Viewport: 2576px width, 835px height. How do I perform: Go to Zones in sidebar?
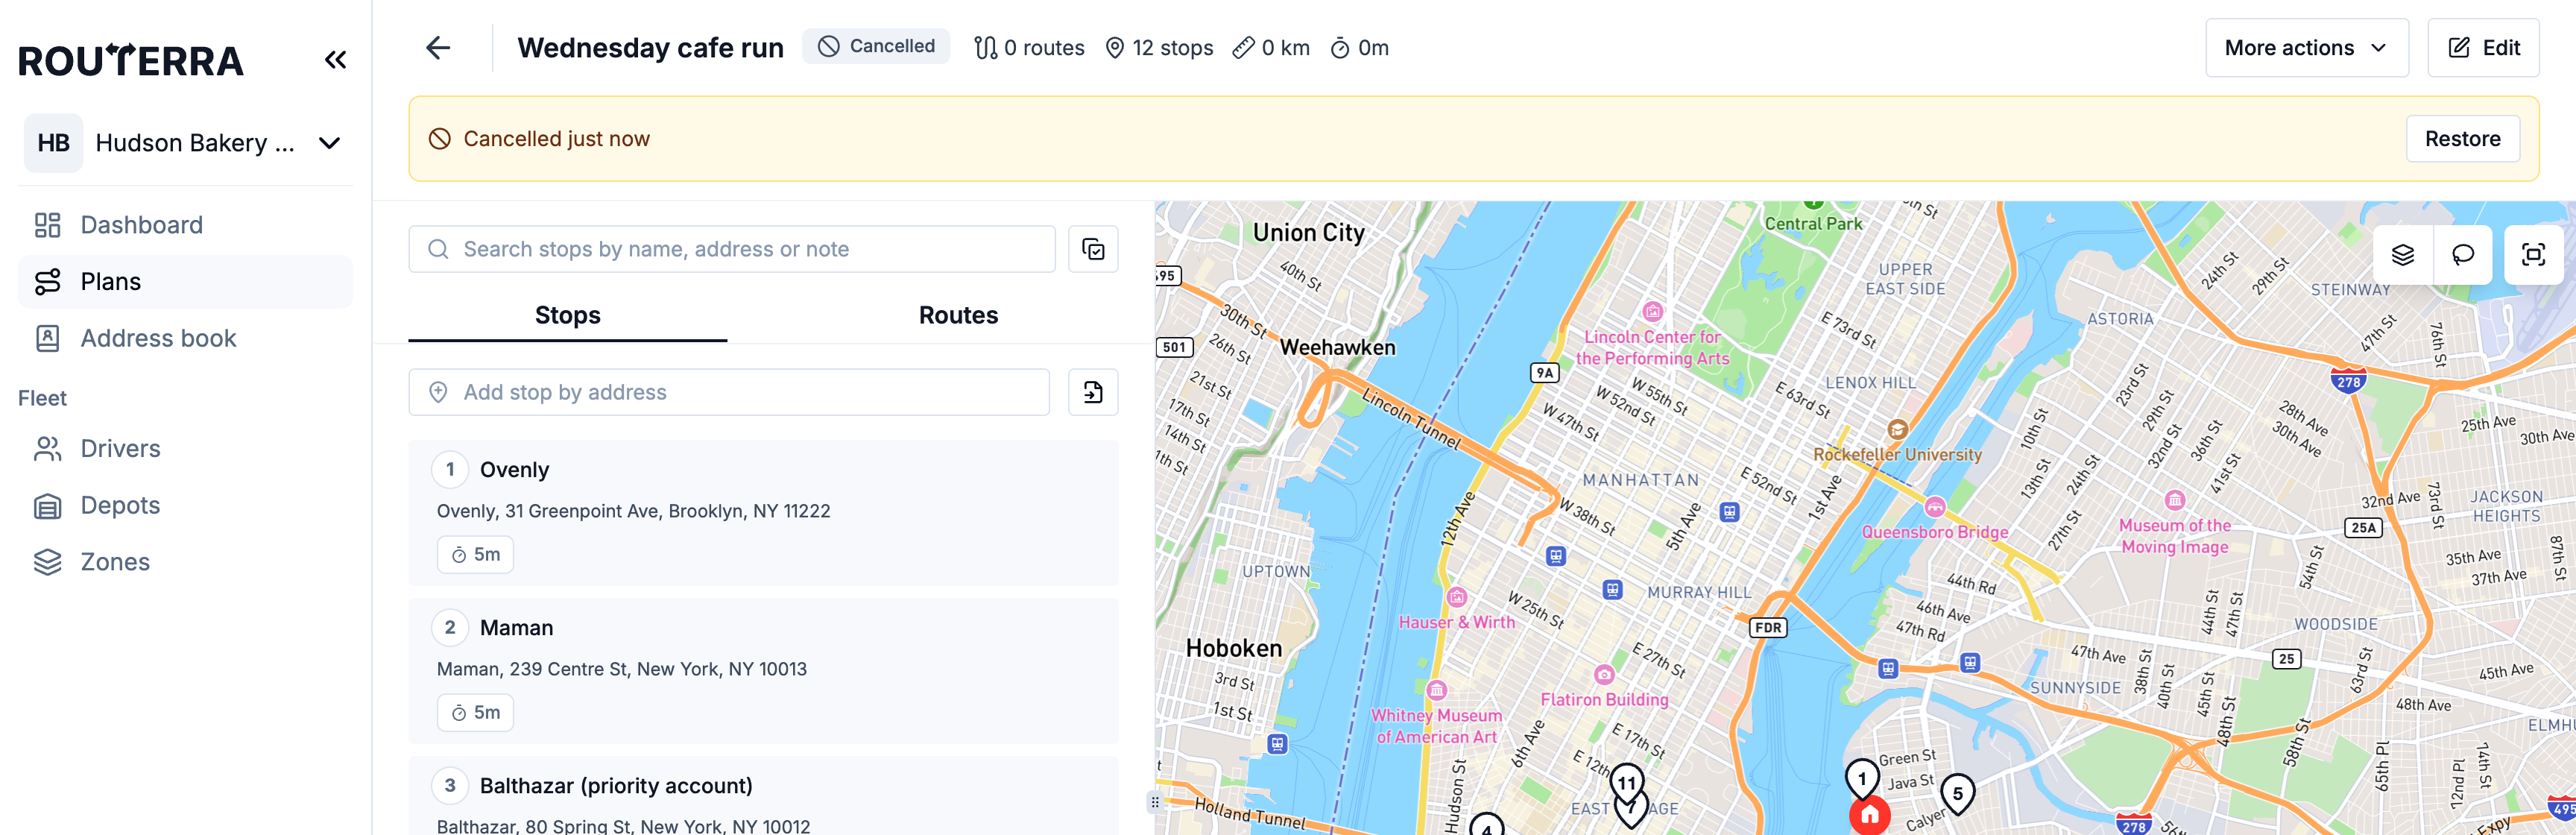[185, 562]
